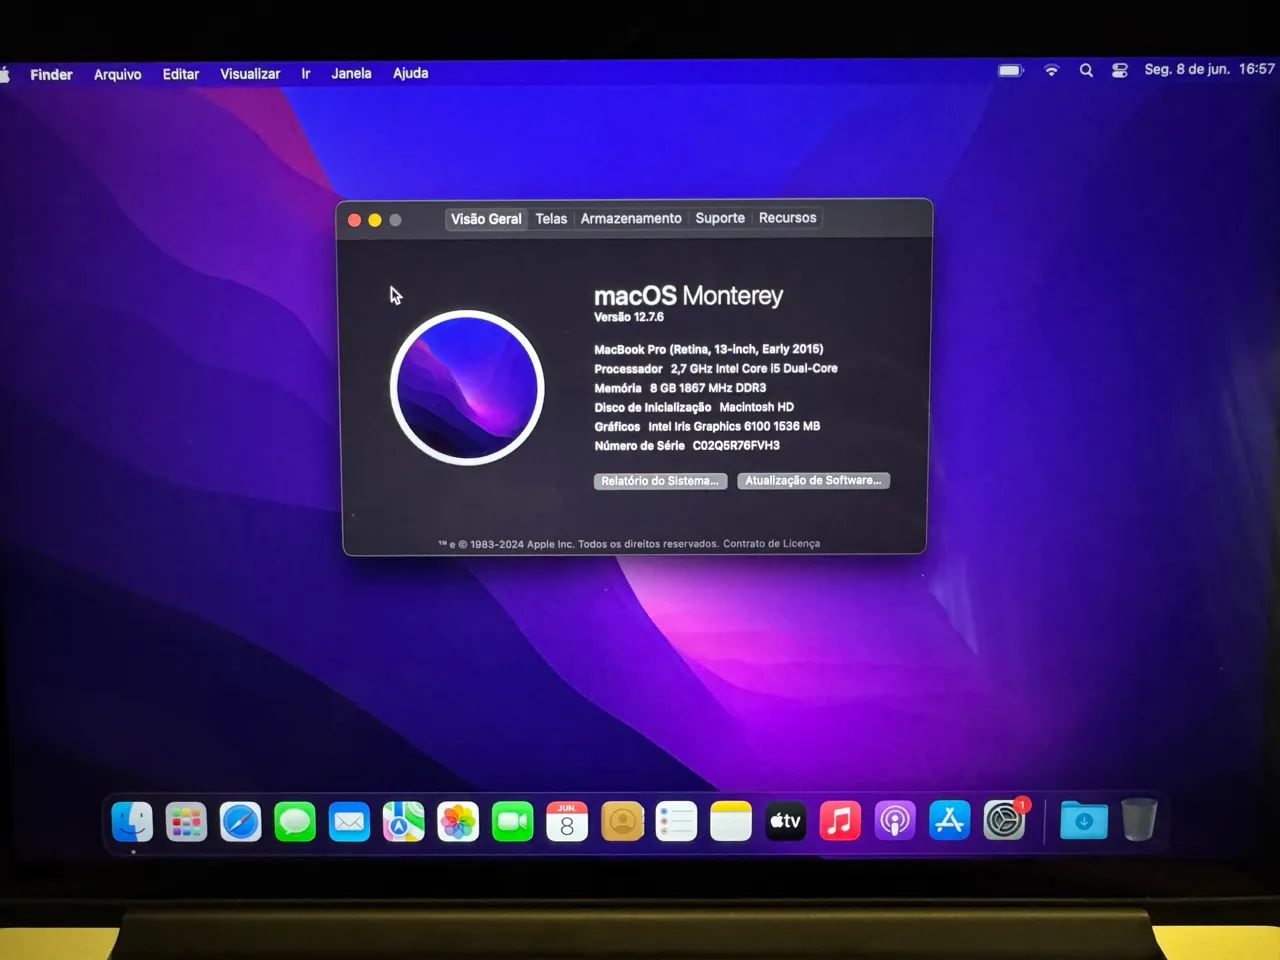The image size is (1280, 960).
Task: Launch Safari from the Dock
Action: pos(241,822)
